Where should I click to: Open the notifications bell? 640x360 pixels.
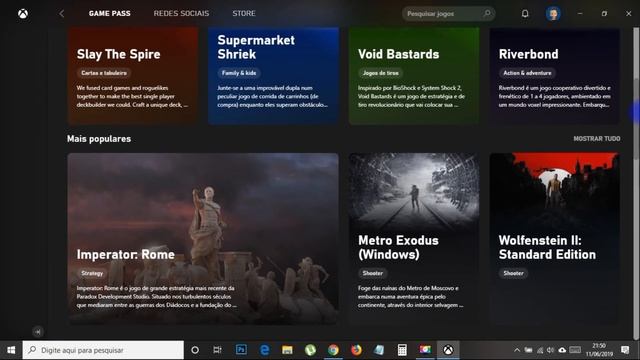click(525, 13)
